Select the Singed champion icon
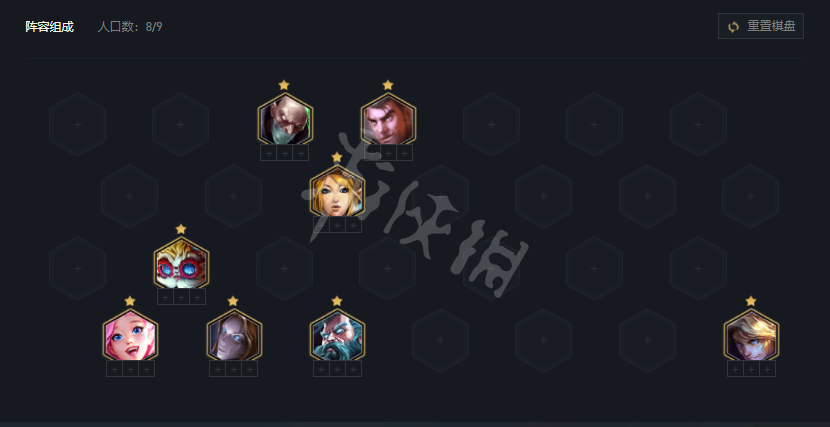This screenshot has height=427, width=830. (285, 119)
